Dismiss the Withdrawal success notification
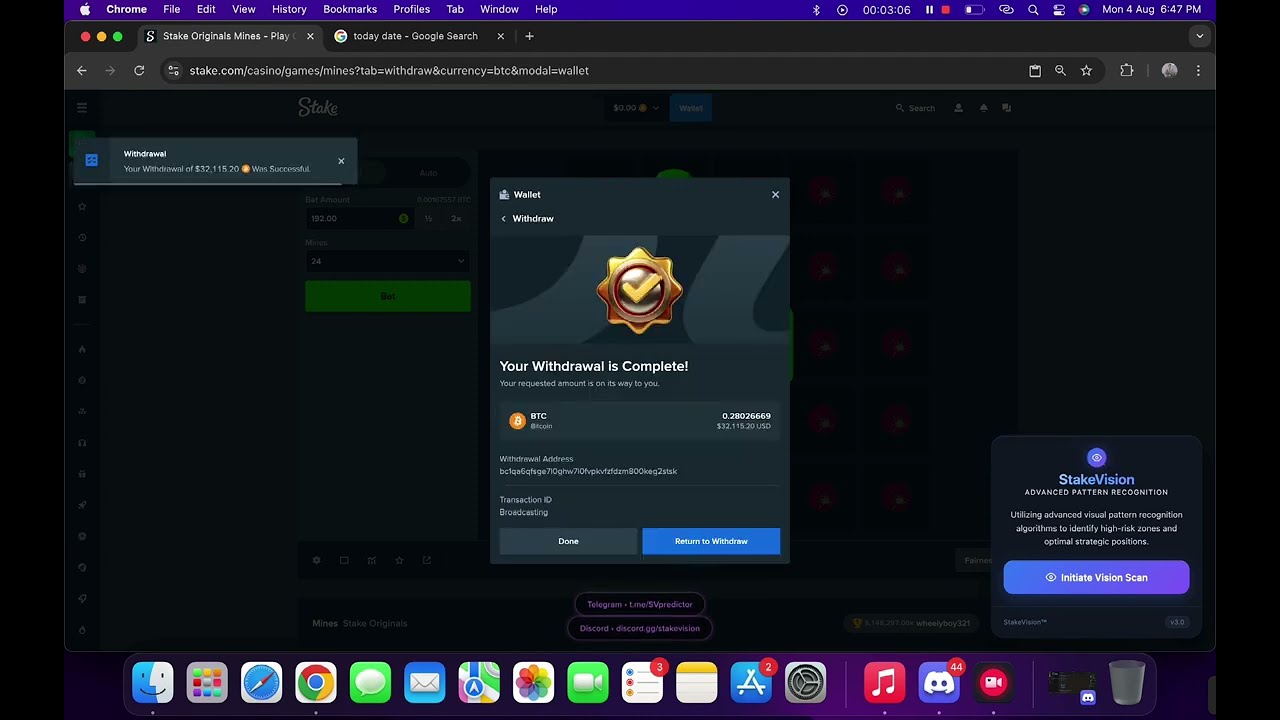The height and width of the screenshot is (720, 1280). click(341, 161)
